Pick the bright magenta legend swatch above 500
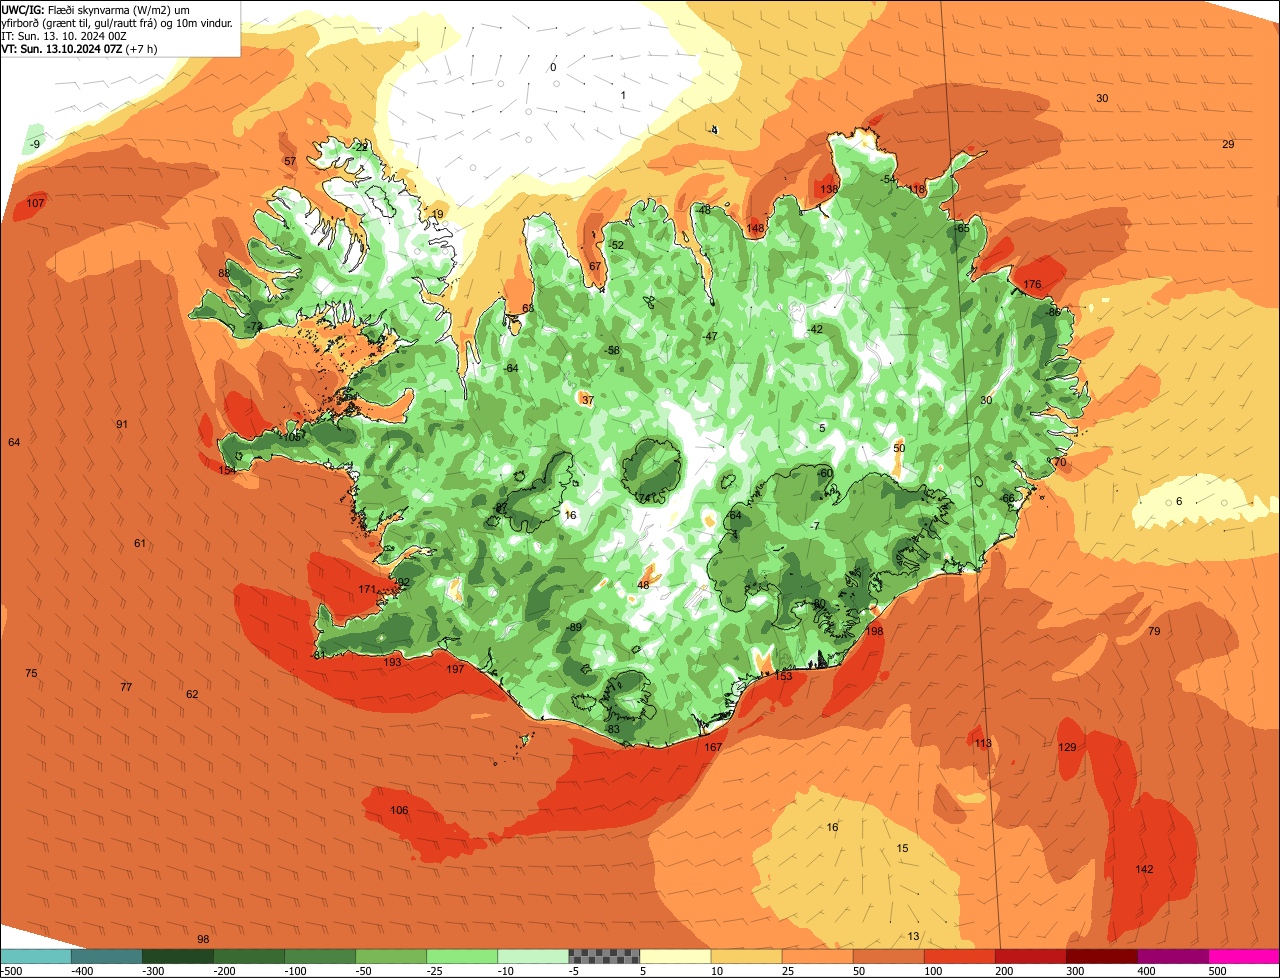Screen dimensions: 1280x978 [1244, 956]
